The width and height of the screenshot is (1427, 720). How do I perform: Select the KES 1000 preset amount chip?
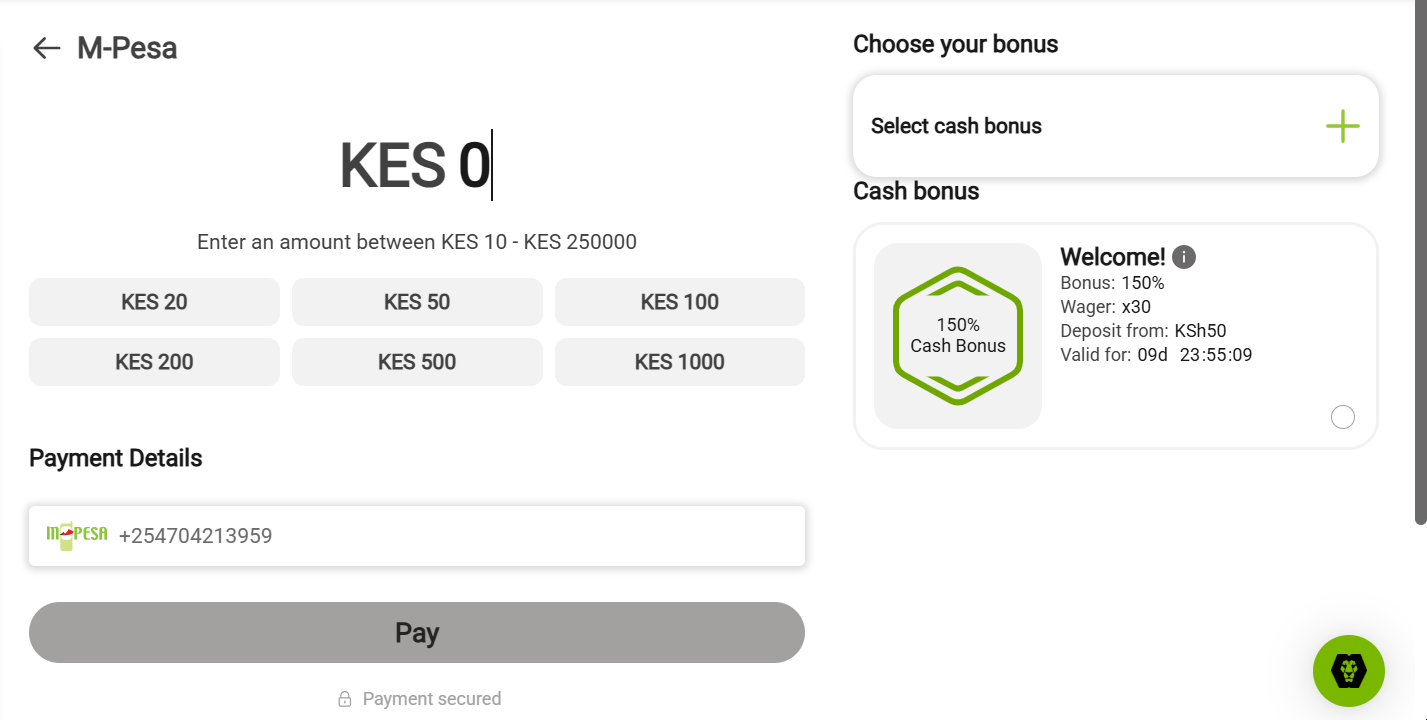(679, 362)
